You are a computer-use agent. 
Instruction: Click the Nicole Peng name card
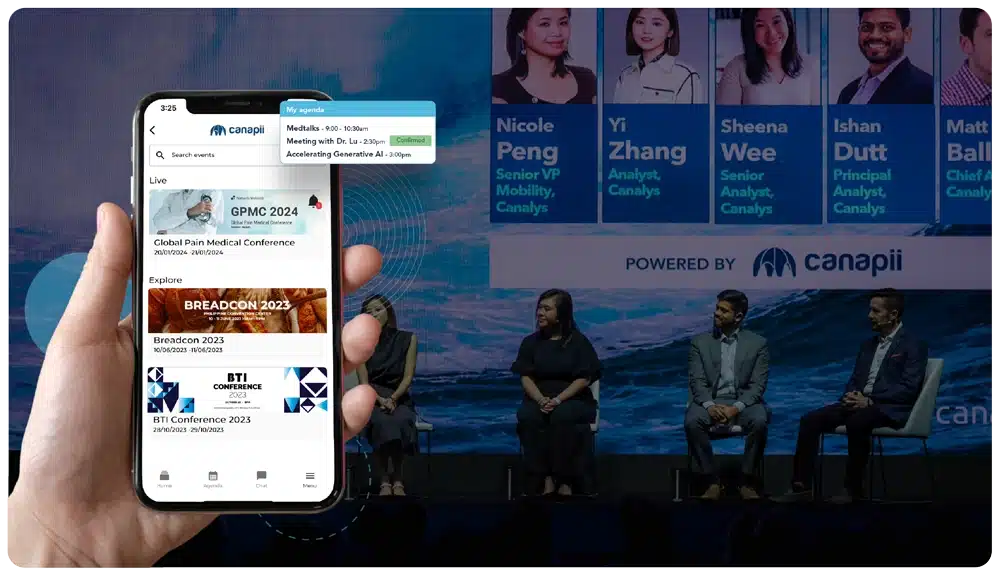coord(543,164)
